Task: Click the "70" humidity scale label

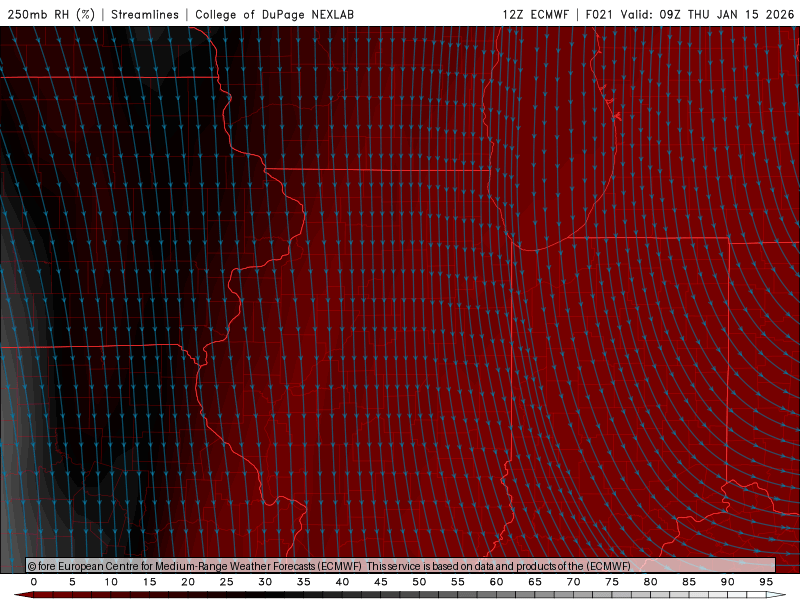Action: coord(573,582)
